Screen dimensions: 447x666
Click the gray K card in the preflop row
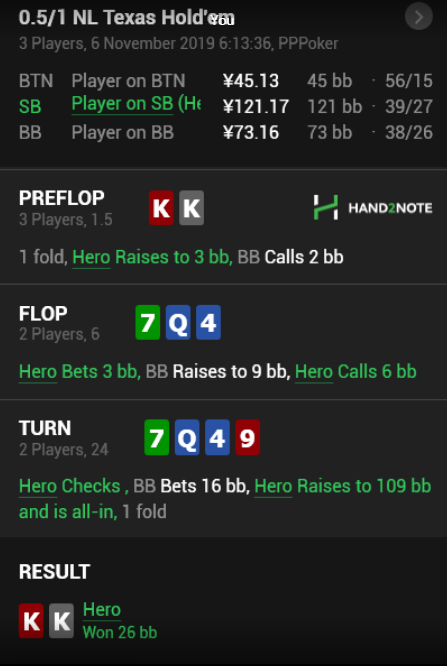pos(192,208)
